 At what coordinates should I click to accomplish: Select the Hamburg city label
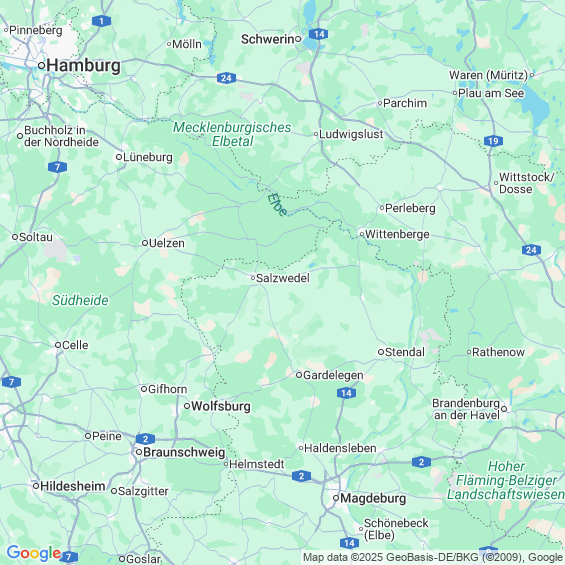tap(84, 66)
